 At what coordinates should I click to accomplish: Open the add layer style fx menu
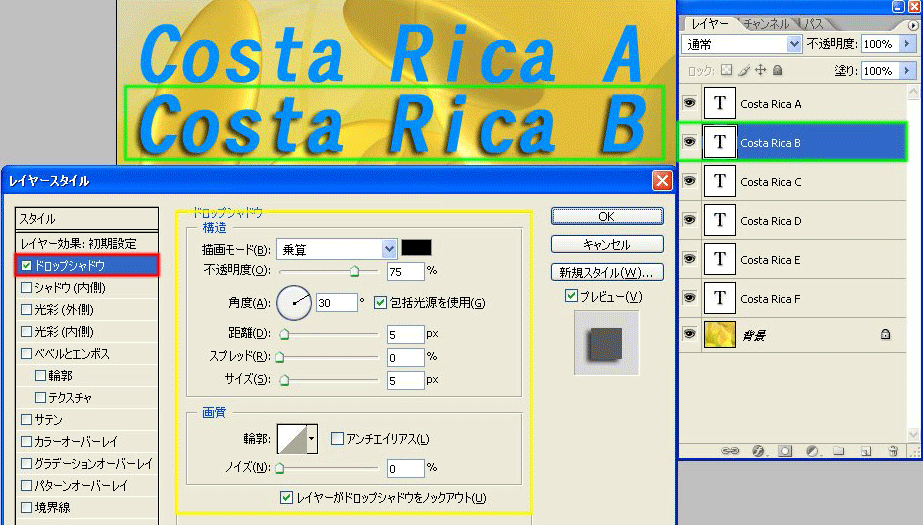click(758, 451)
